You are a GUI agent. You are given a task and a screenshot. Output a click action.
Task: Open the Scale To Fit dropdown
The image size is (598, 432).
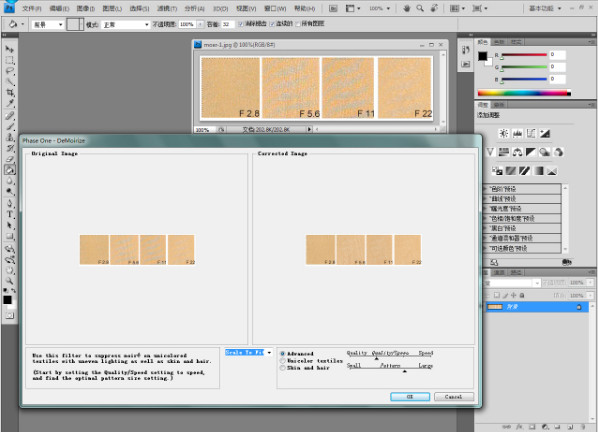[x=248, y=353]
